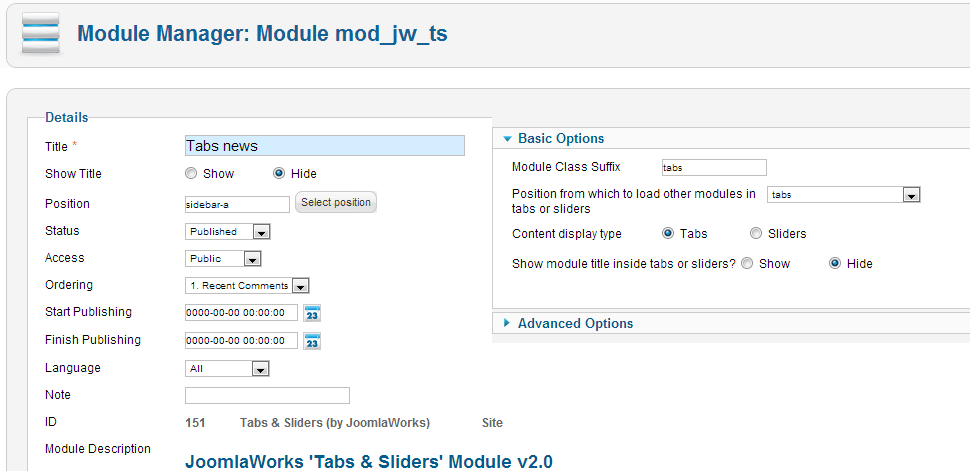The width and height of the screenshot is (970, 471).
Task: Select Show for Show Title
Action: (x=191, y=174)
